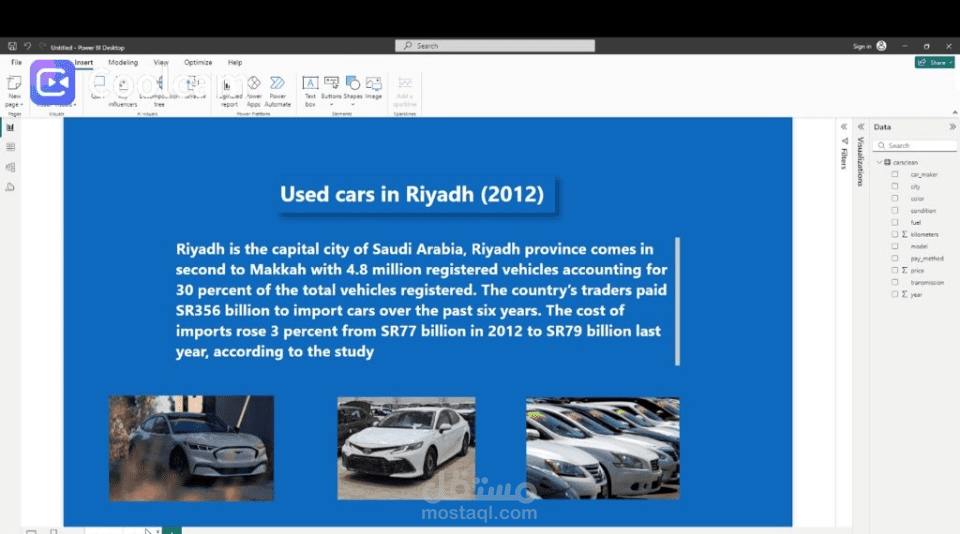This screenshot has width=960, height=534.
Task: Click the Filters funnel icon
Action: (844, 141)
